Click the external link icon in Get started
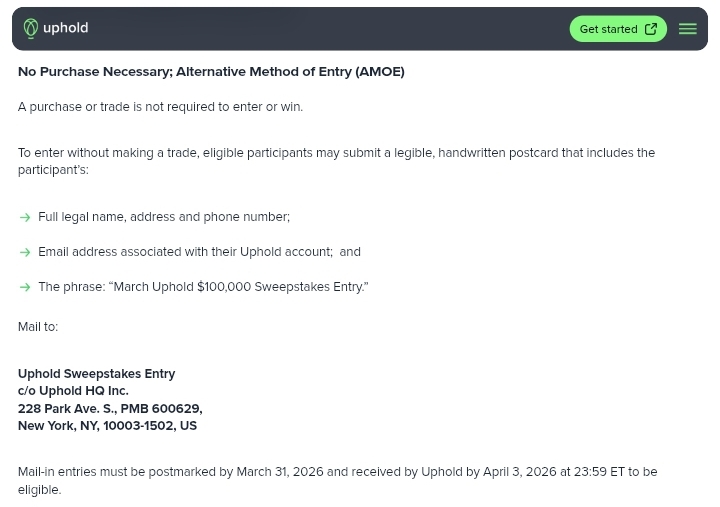Viewport: 720px width, 507px height. 651,29
